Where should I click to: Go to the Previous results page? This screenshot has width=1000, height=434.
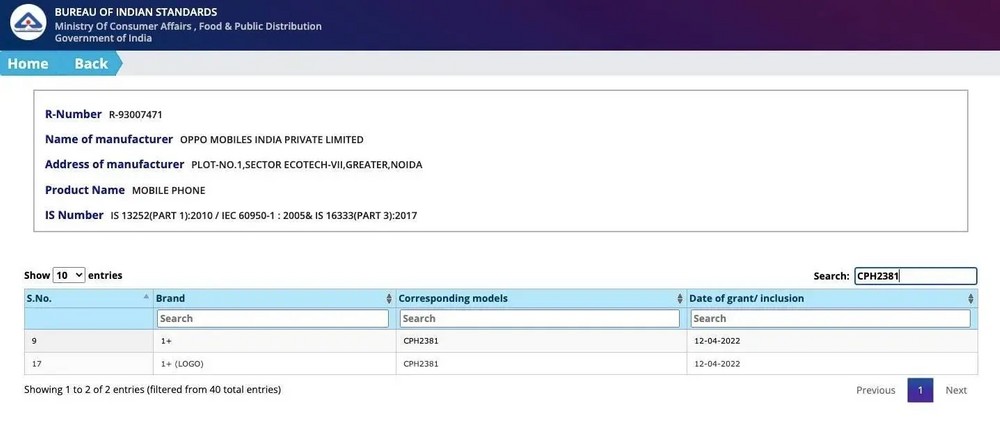click(875, 390)
